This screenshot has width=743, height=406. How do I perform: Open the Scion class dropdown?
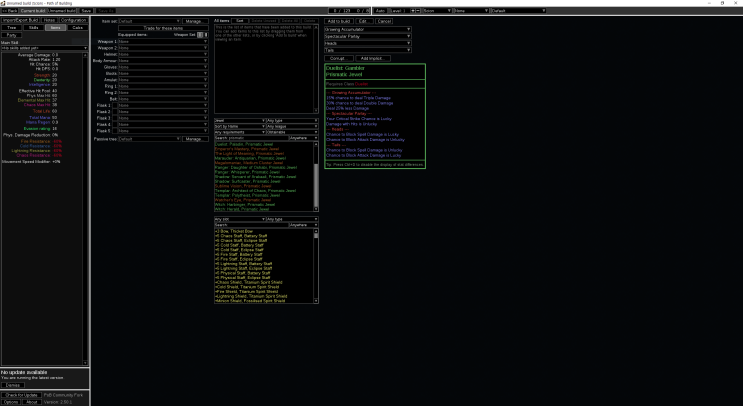pos(437,10)
